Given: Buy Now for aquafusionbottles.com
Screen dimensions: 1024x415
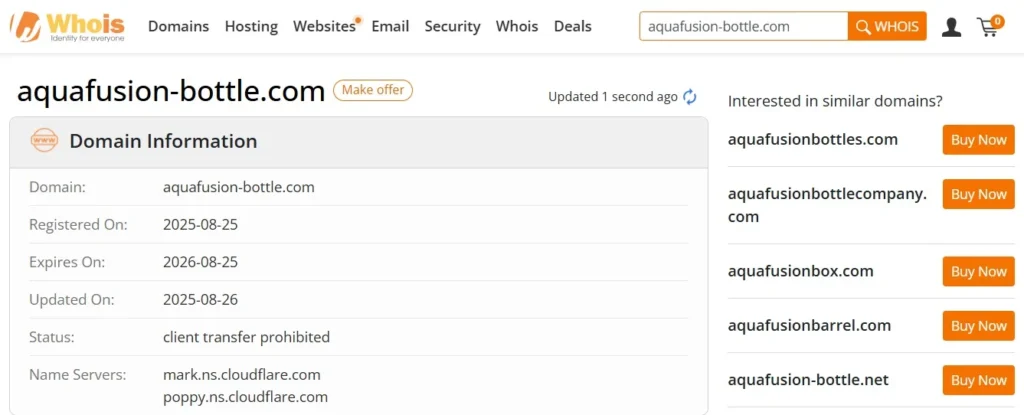Looking at the screenshot, I should click(x=978, y=140).
